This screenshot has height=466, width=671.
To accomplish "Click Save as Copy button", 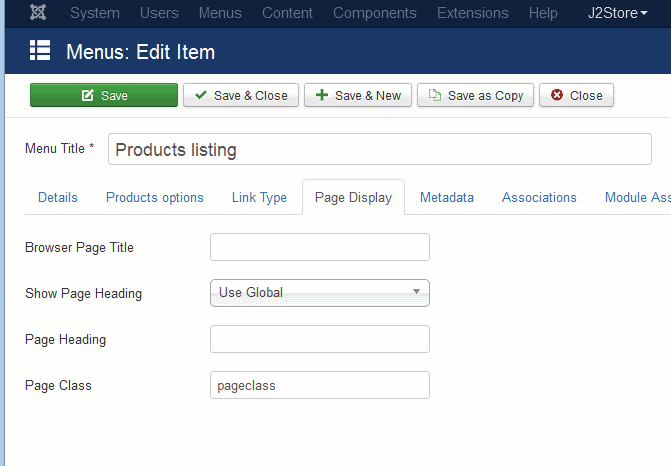I will click(475, 95).
